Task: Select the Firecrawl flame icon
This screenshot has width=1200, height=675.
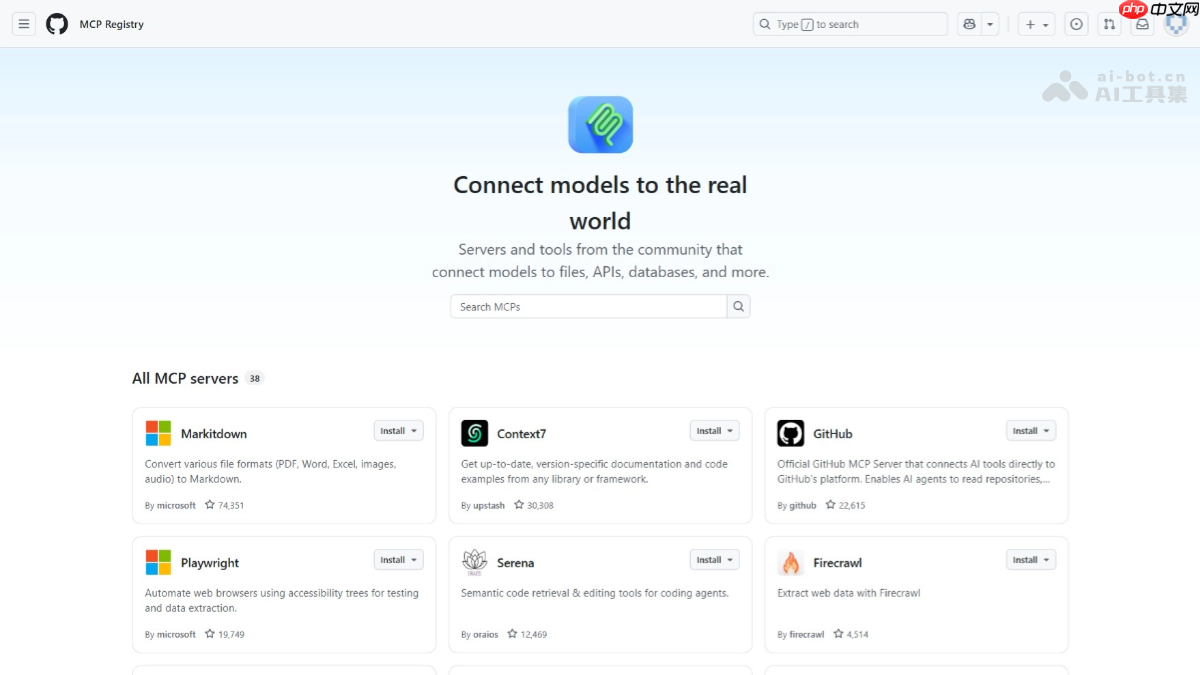Action: click(x=789, y=562)
